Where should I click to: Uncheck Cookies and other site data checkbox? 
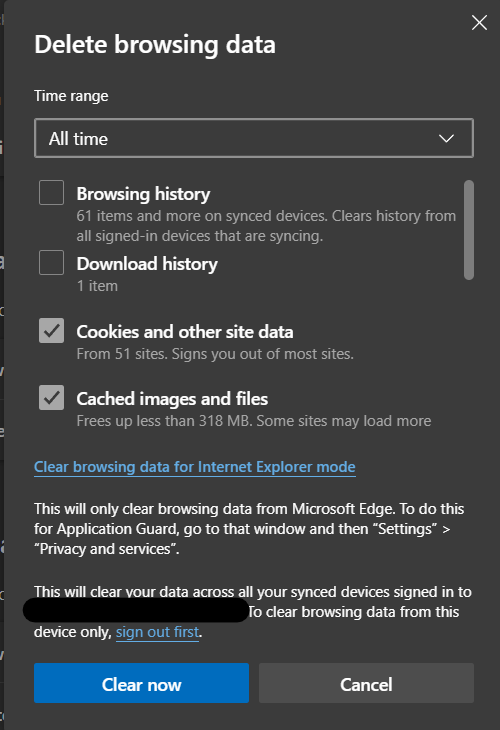[x=52, y=331]
